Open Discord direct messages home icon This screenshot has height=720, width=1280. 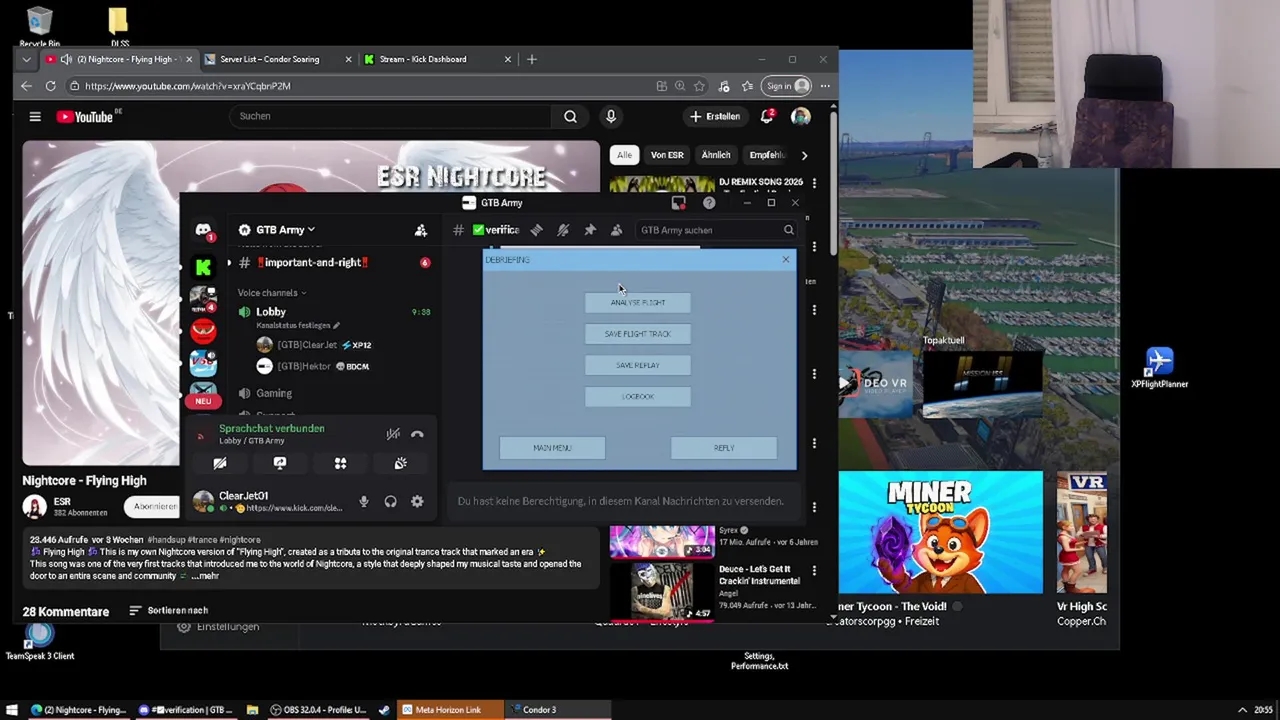click(203, 232)
